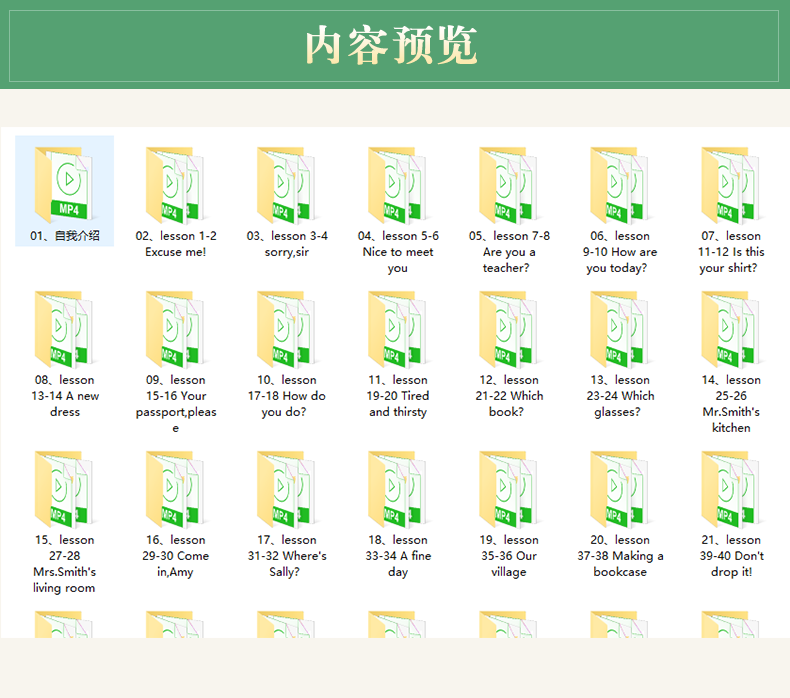Open folder icon 10 How do you do?

point(286,330)
